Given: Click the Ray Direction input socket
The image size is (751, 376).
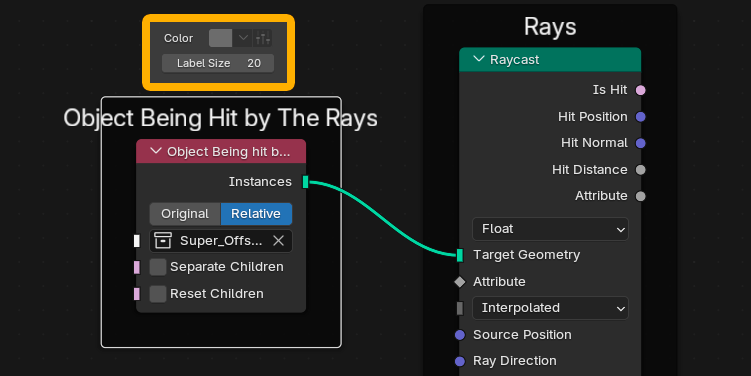Looking at the screenshot, I should point(460,361).
